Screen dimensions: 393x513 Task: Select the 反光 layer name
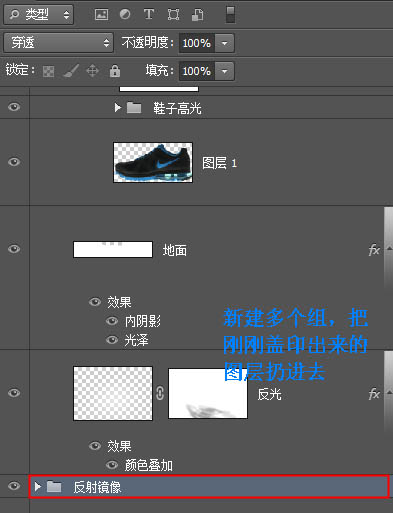click(x=270, y=395)
